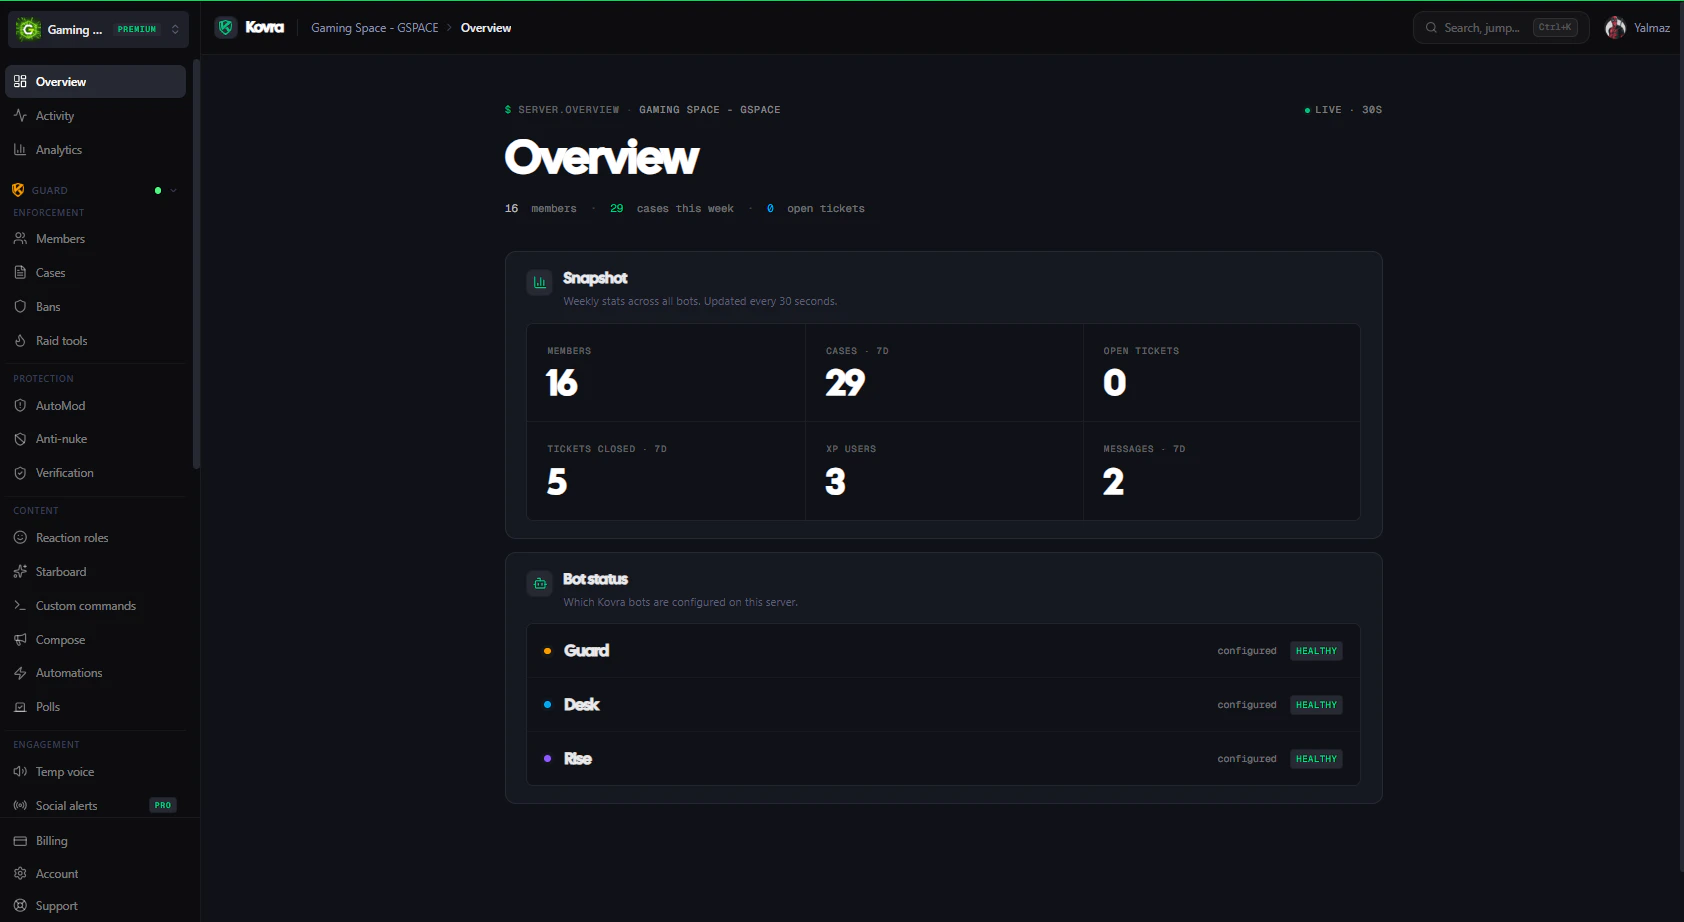The image size is (1684, 922).
Task: Click the Starboard icon
Action: [x=20, y=571]
